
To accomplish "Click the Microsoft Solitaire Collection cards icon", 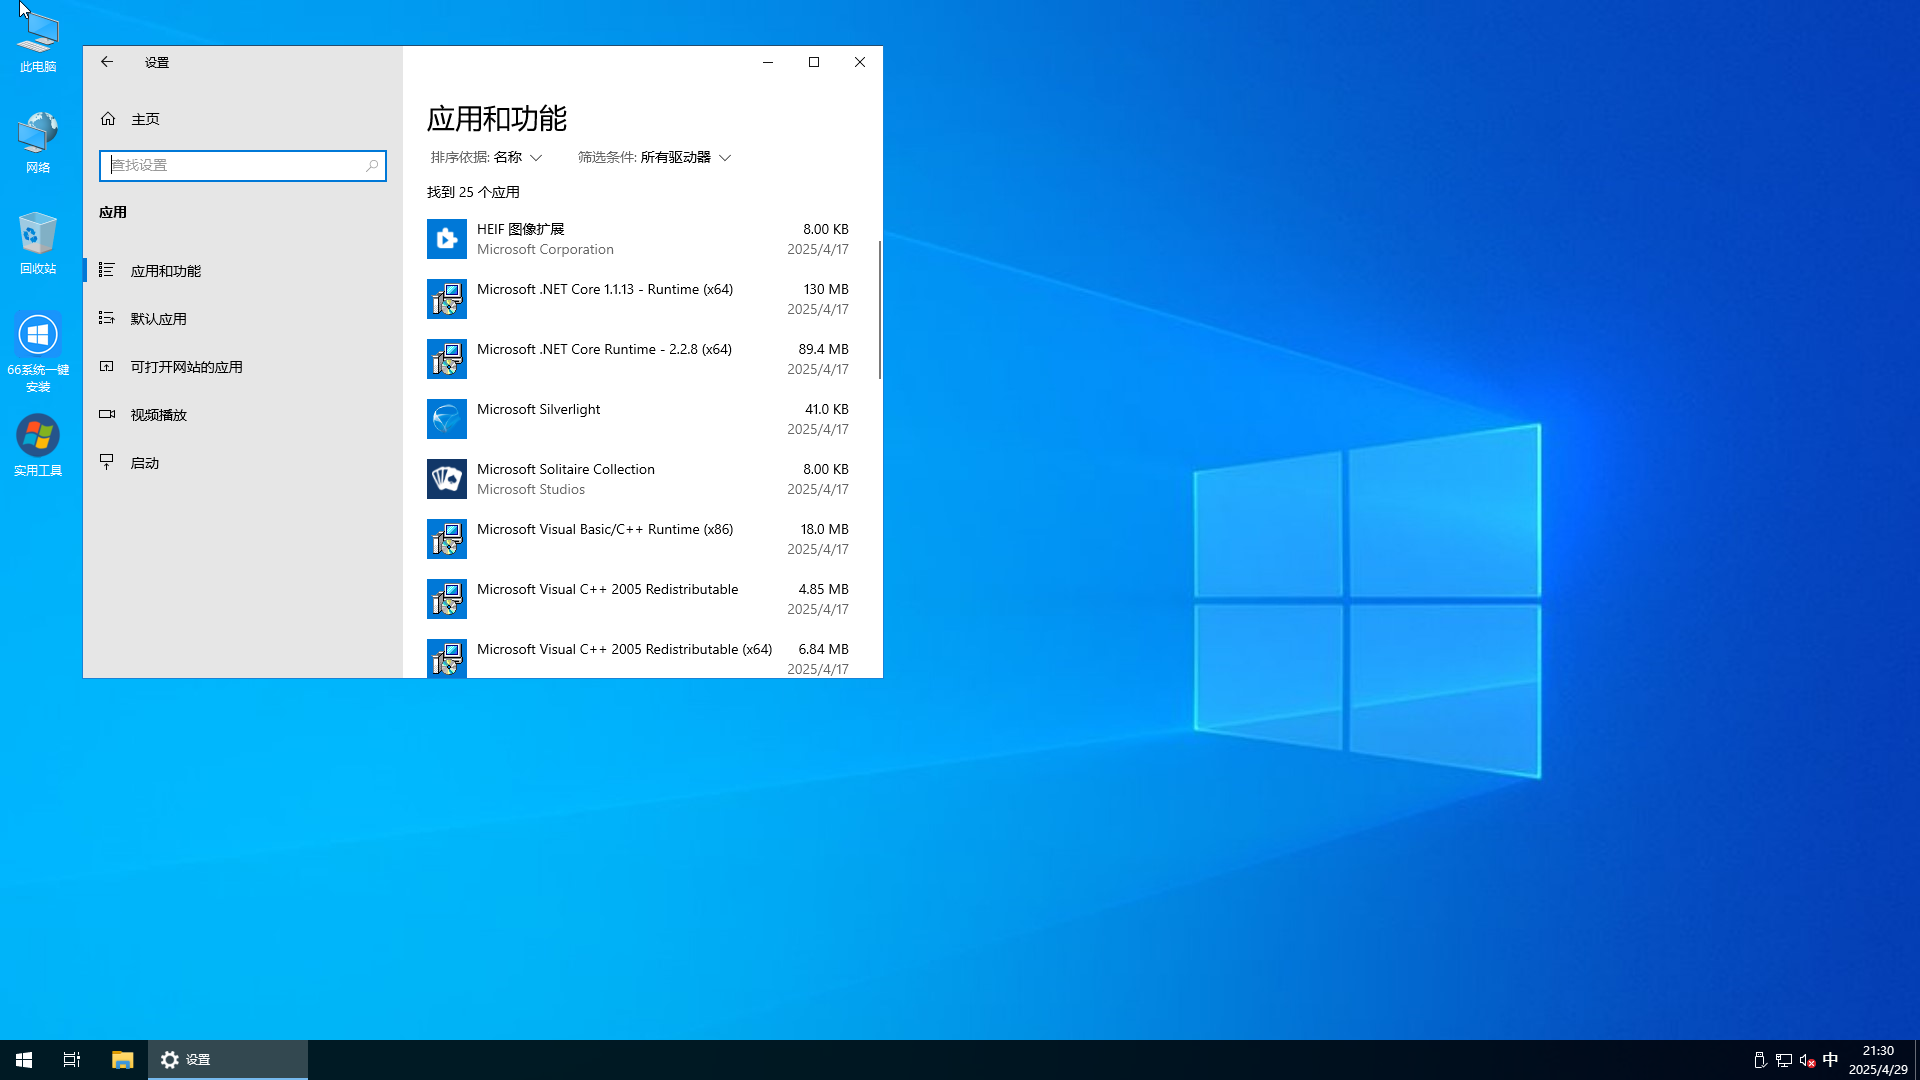I will (x=447, y=479).
